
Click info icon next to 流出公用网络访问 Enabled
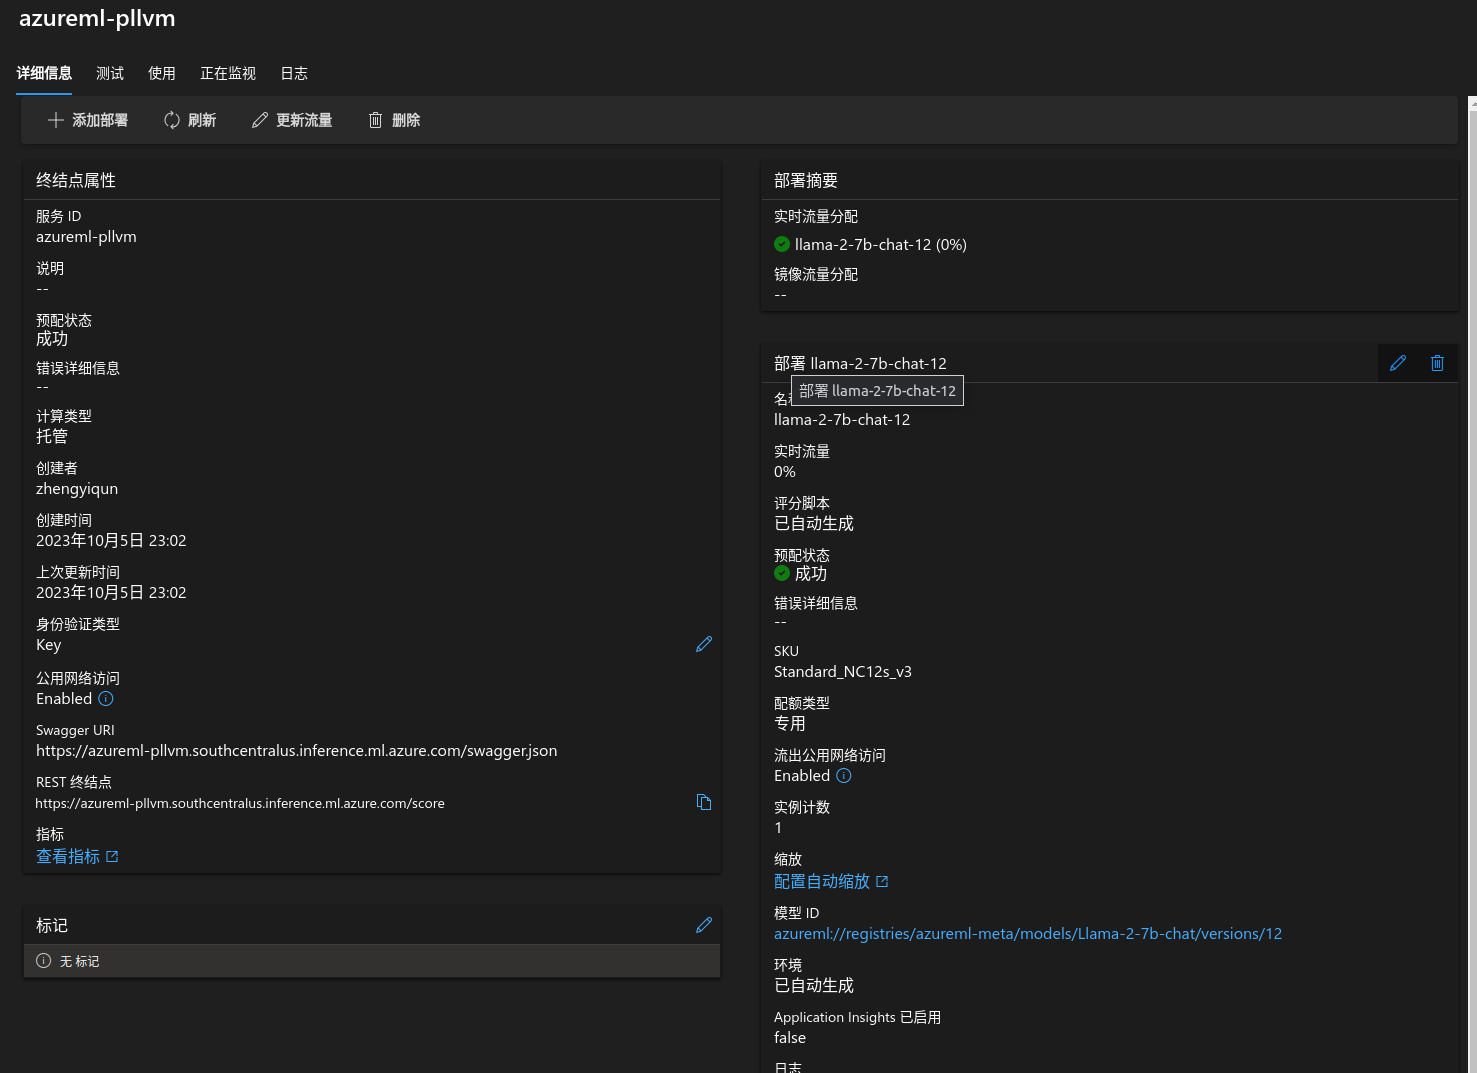844,776
